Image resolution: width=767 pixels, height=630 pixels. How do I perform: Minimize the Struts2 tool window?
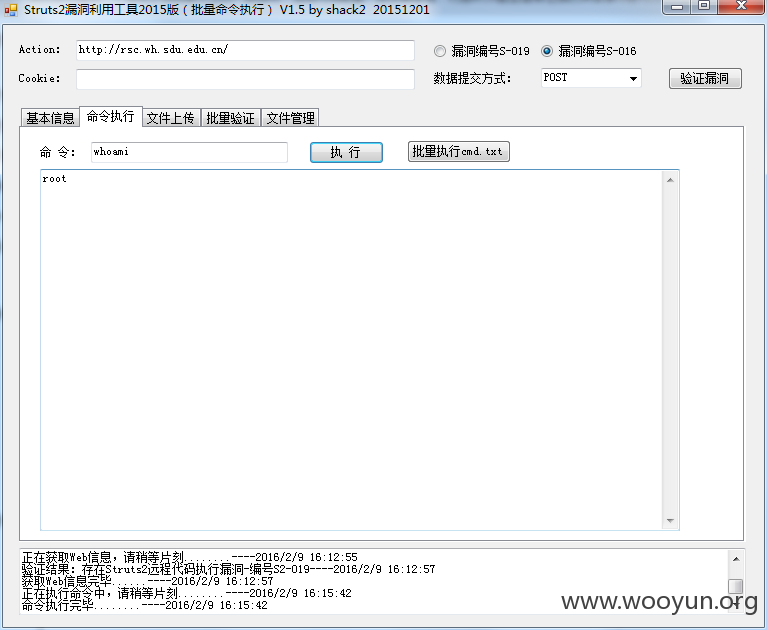click(x=677, y=7)
